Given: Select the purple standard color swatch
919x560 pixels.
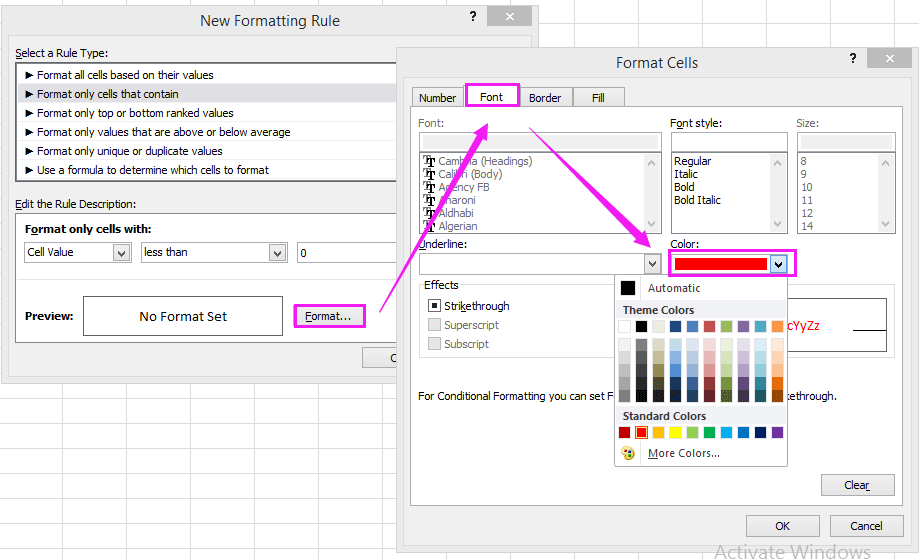Looking at the screenshot, I should point(777,432).
